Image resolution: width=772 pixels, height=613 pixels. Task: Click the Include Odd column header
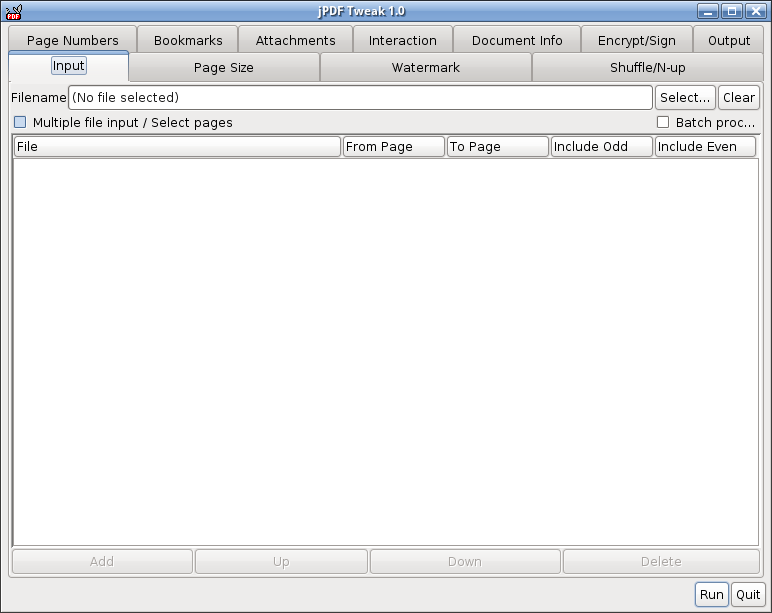(x=602, y=147)
